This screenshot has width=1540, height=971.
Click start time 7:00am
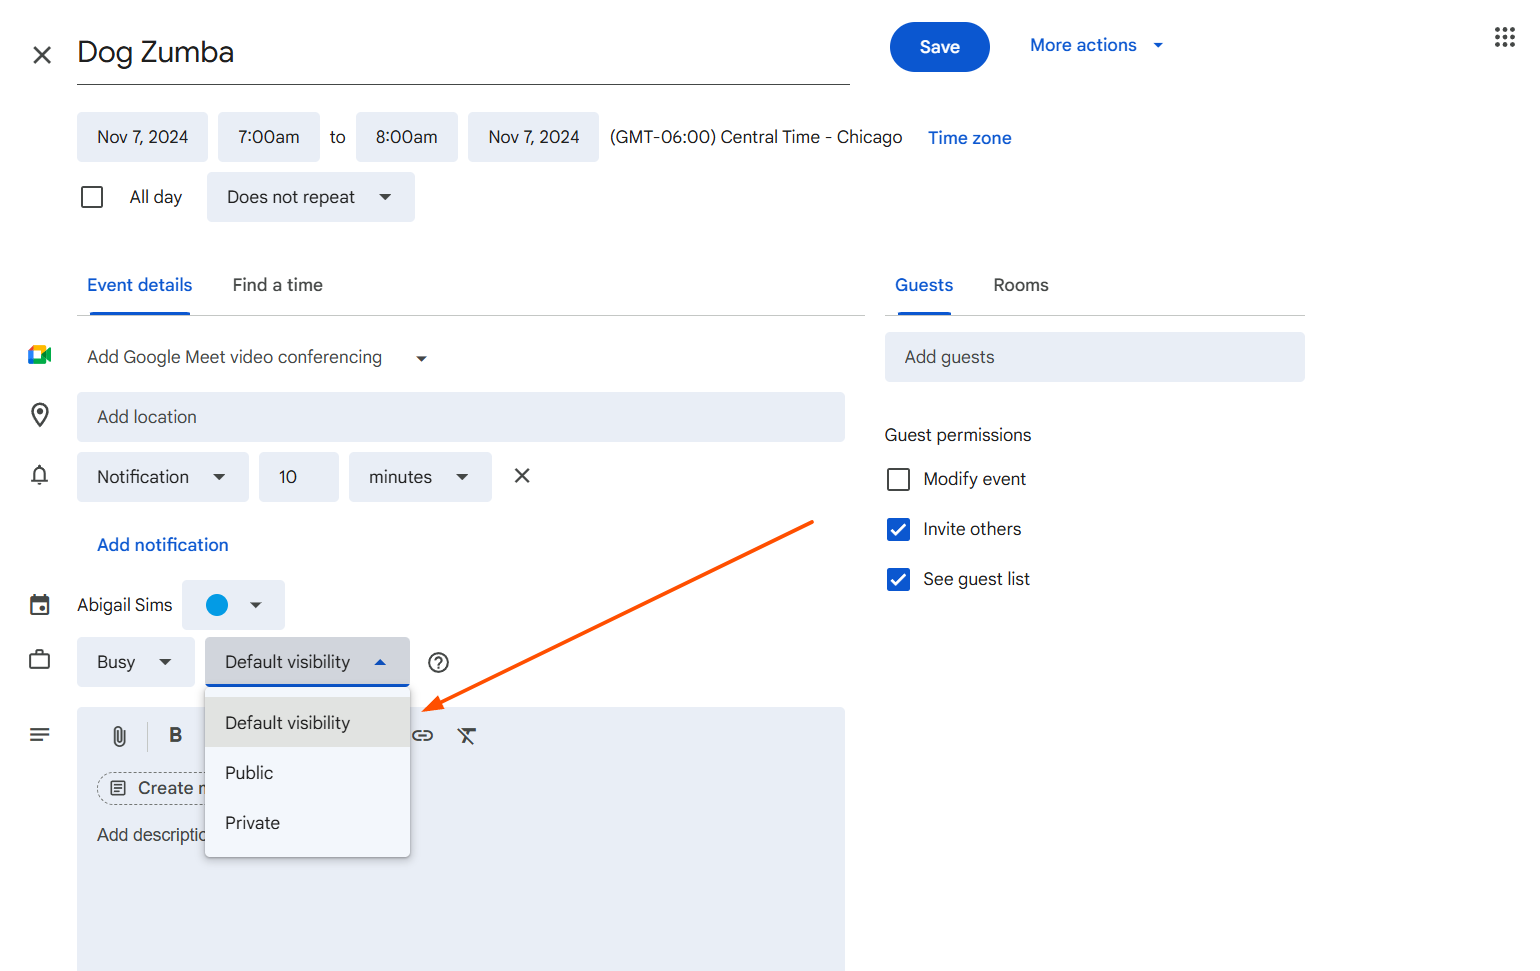click(x=269, y=137)
